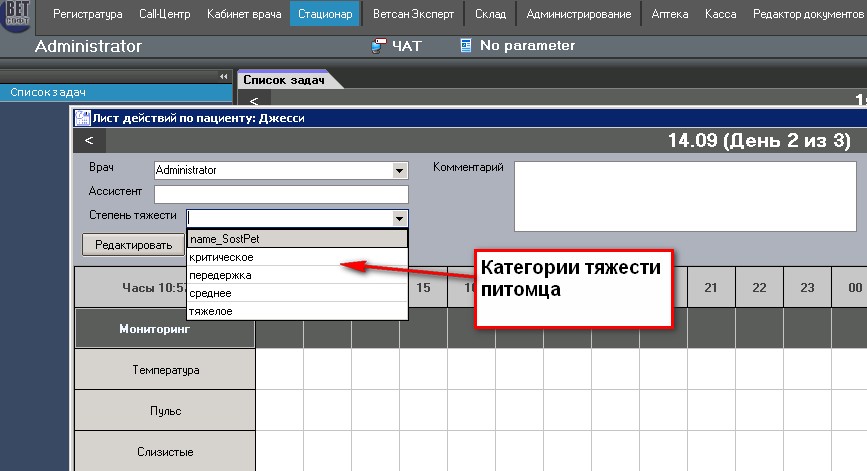Image resolution: width=867 pixels, height=471 pixels.
Task: Choose среднее severity option
Action: (297, 293)
